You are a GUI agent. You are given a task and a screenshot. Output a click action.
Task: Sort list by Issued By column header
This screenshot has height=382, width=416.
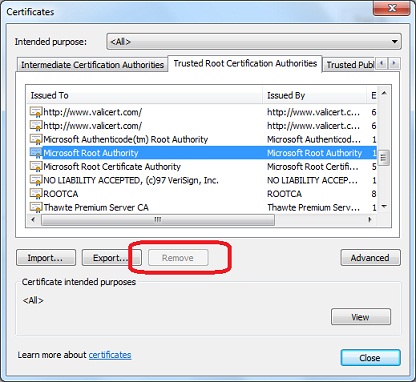pos(314,96)
